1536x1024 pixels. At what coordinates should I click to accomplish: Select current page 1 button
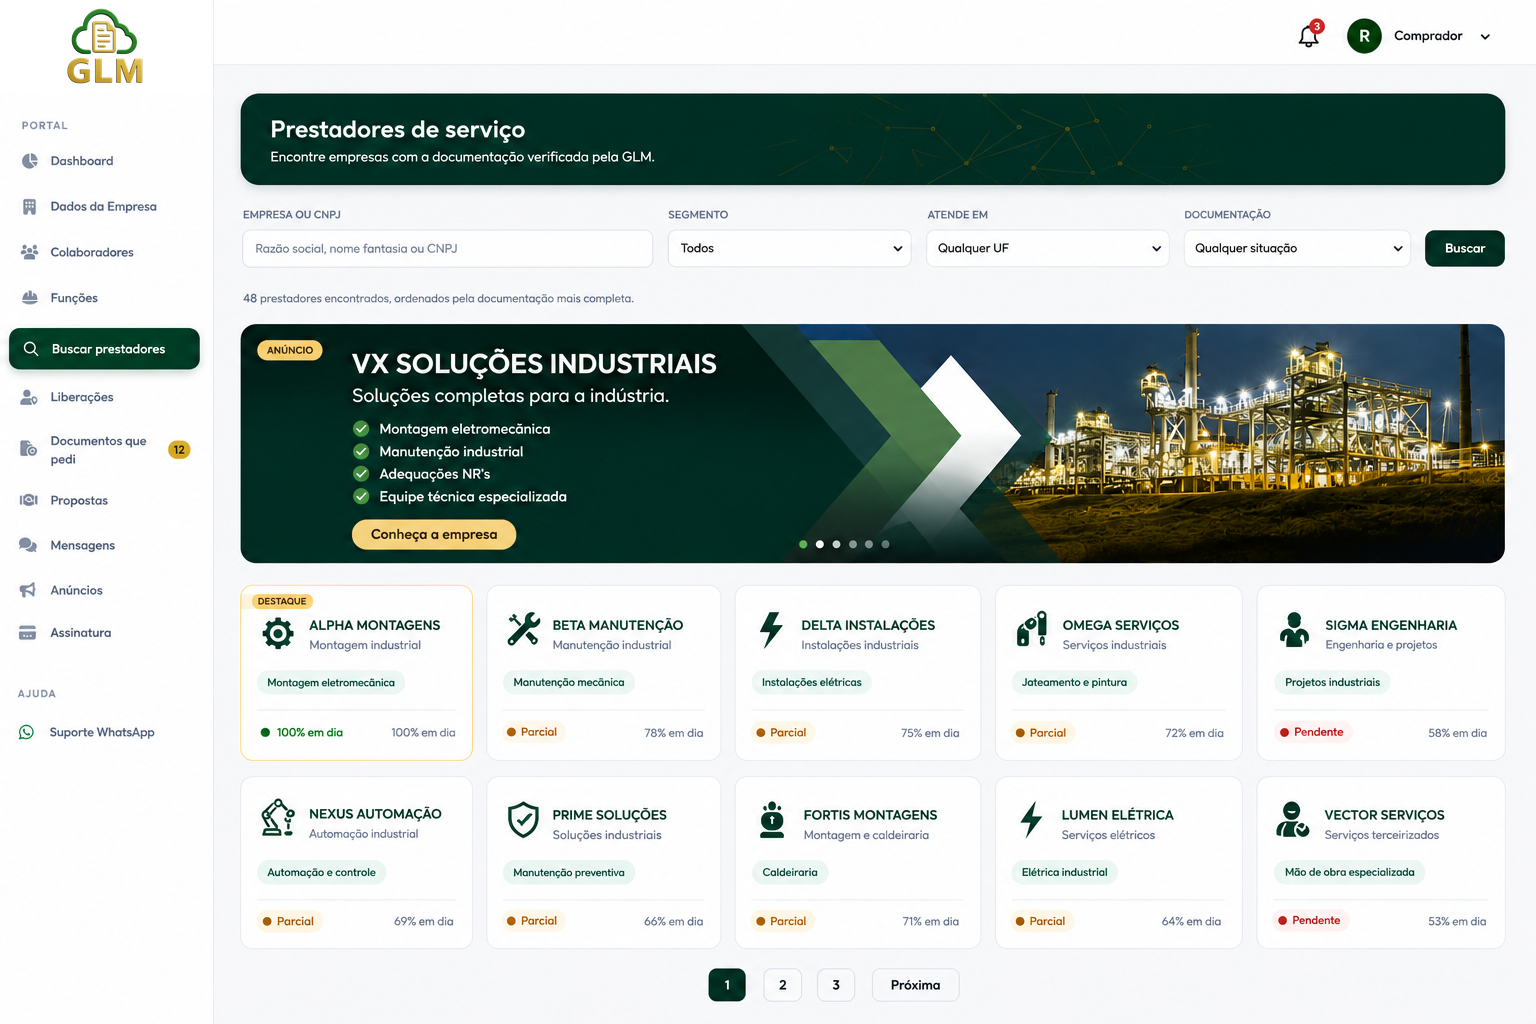[727, 985]
